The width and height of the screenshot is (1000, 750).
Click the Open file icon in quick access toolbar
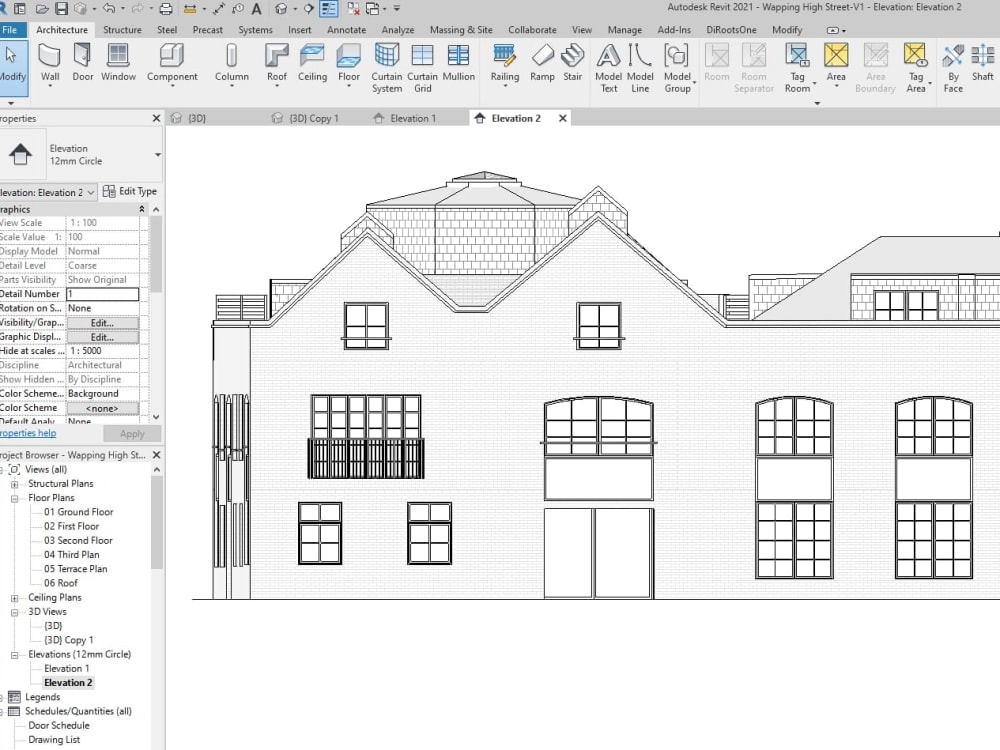click(x=42, y=9)
